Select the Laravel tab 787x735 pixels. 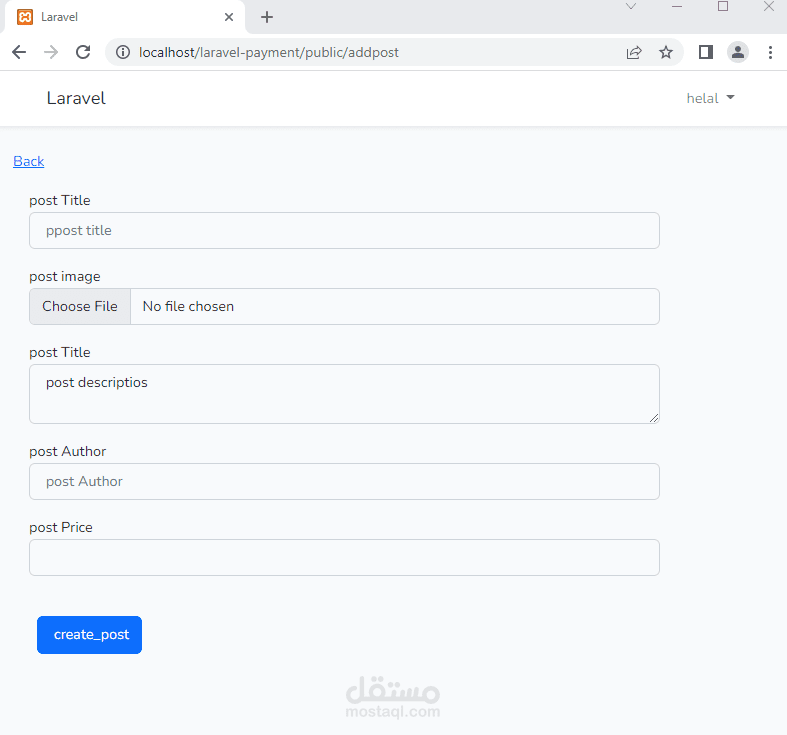coord(124,17)
